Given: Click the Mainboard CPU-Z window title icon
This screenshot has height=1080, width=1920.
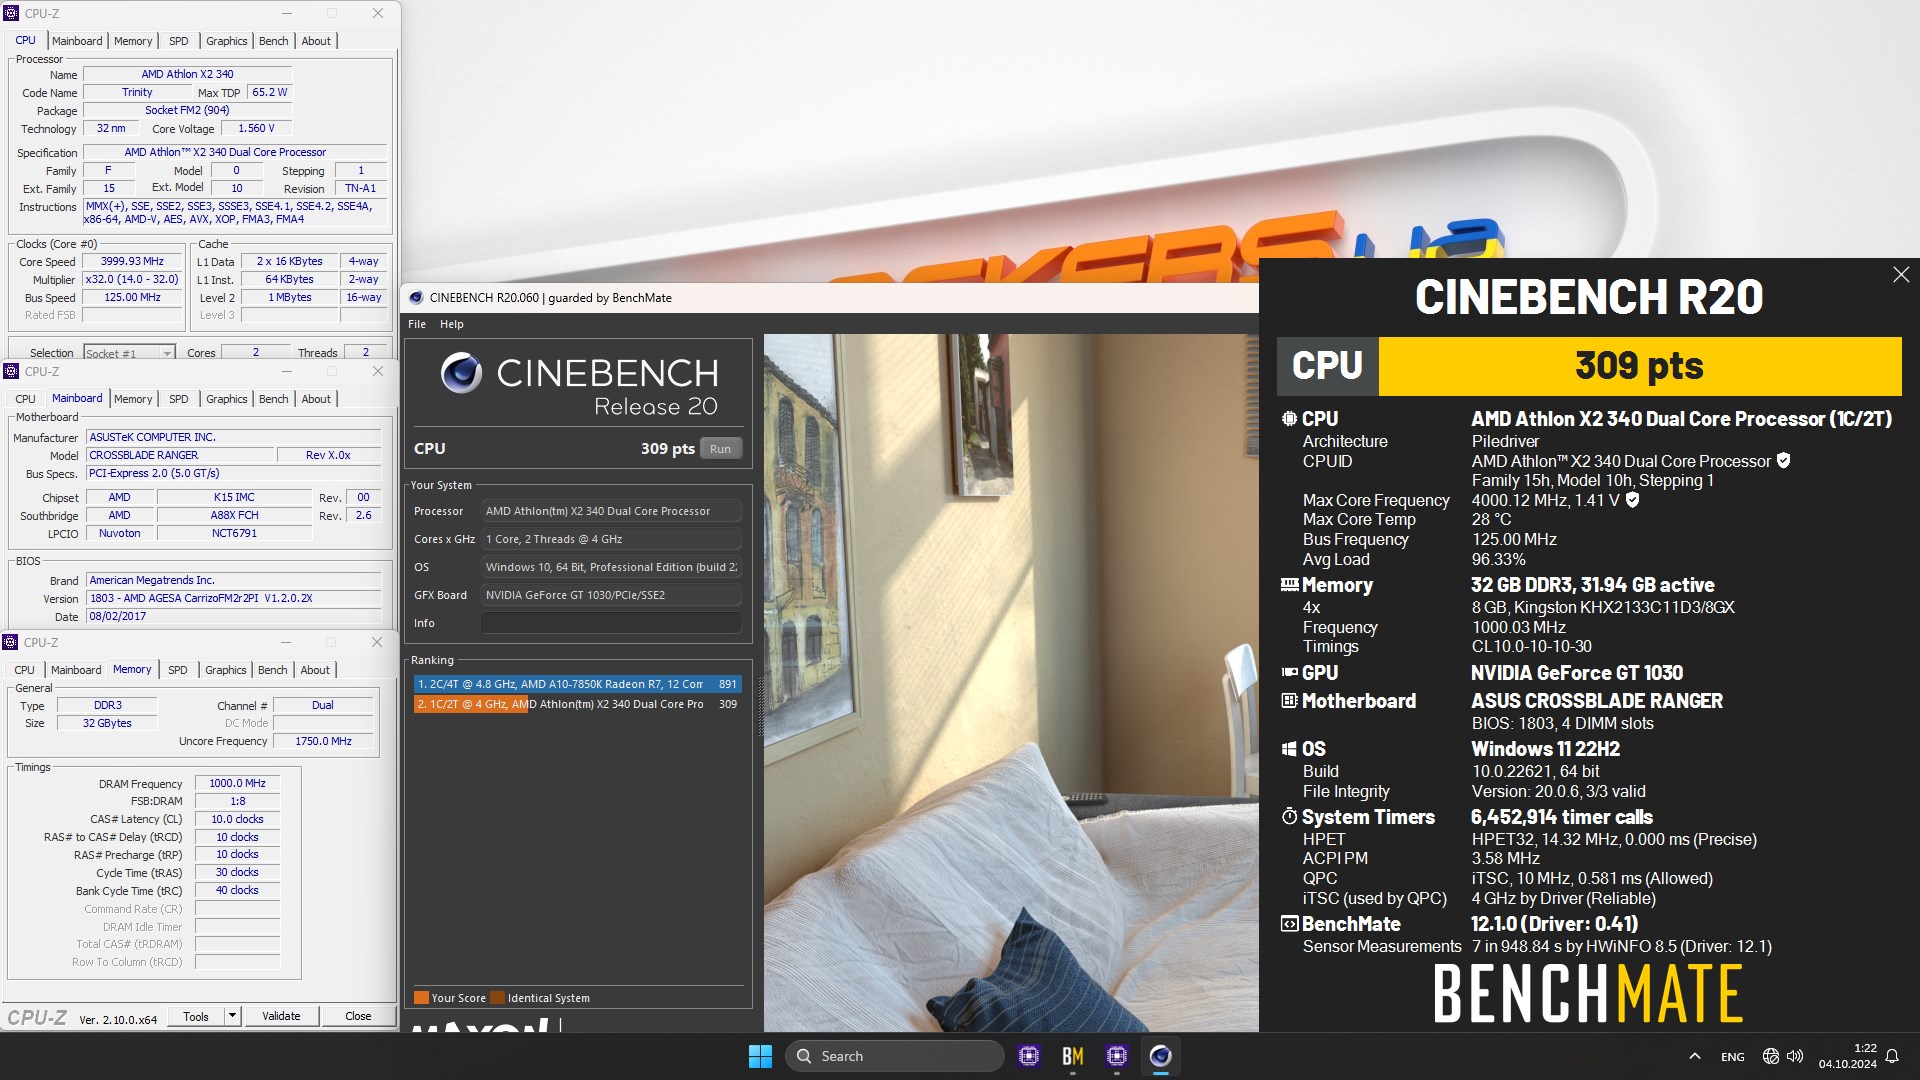Looking at the screenshot, I should pyautogui.click(x=11, y=371).
